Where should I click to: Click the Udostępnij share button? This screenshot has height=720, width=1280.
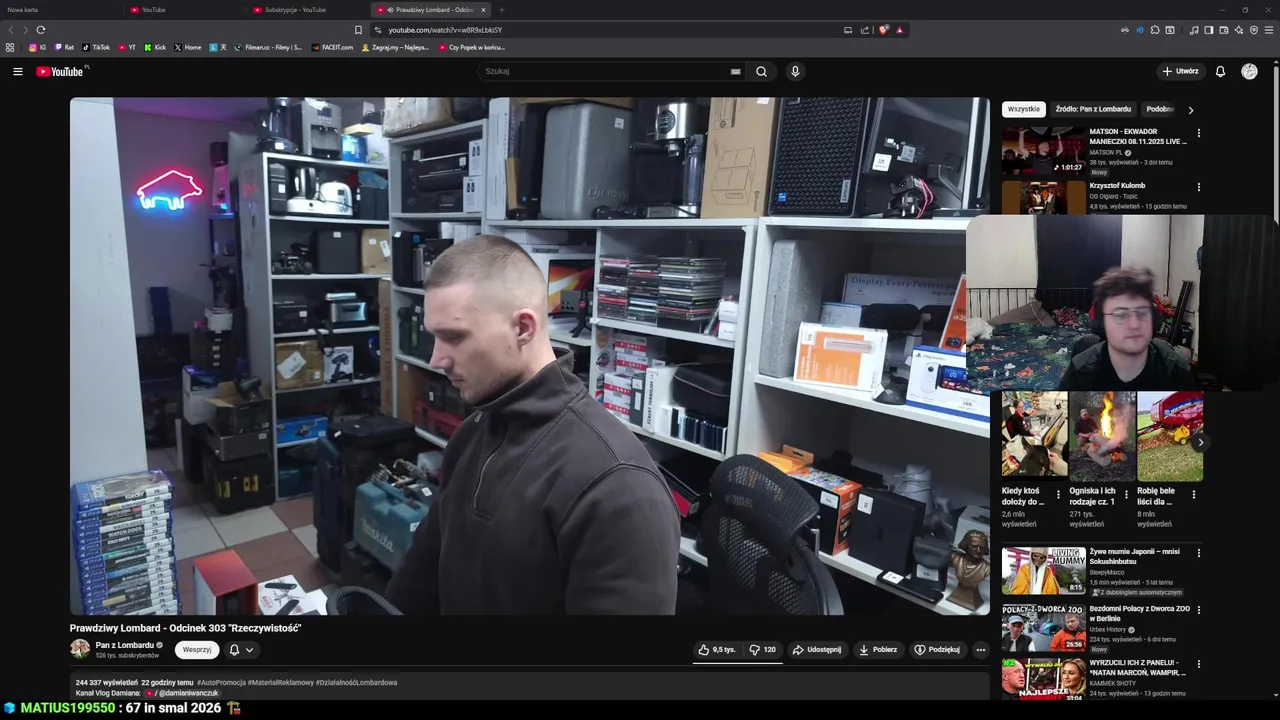(817, 650)
